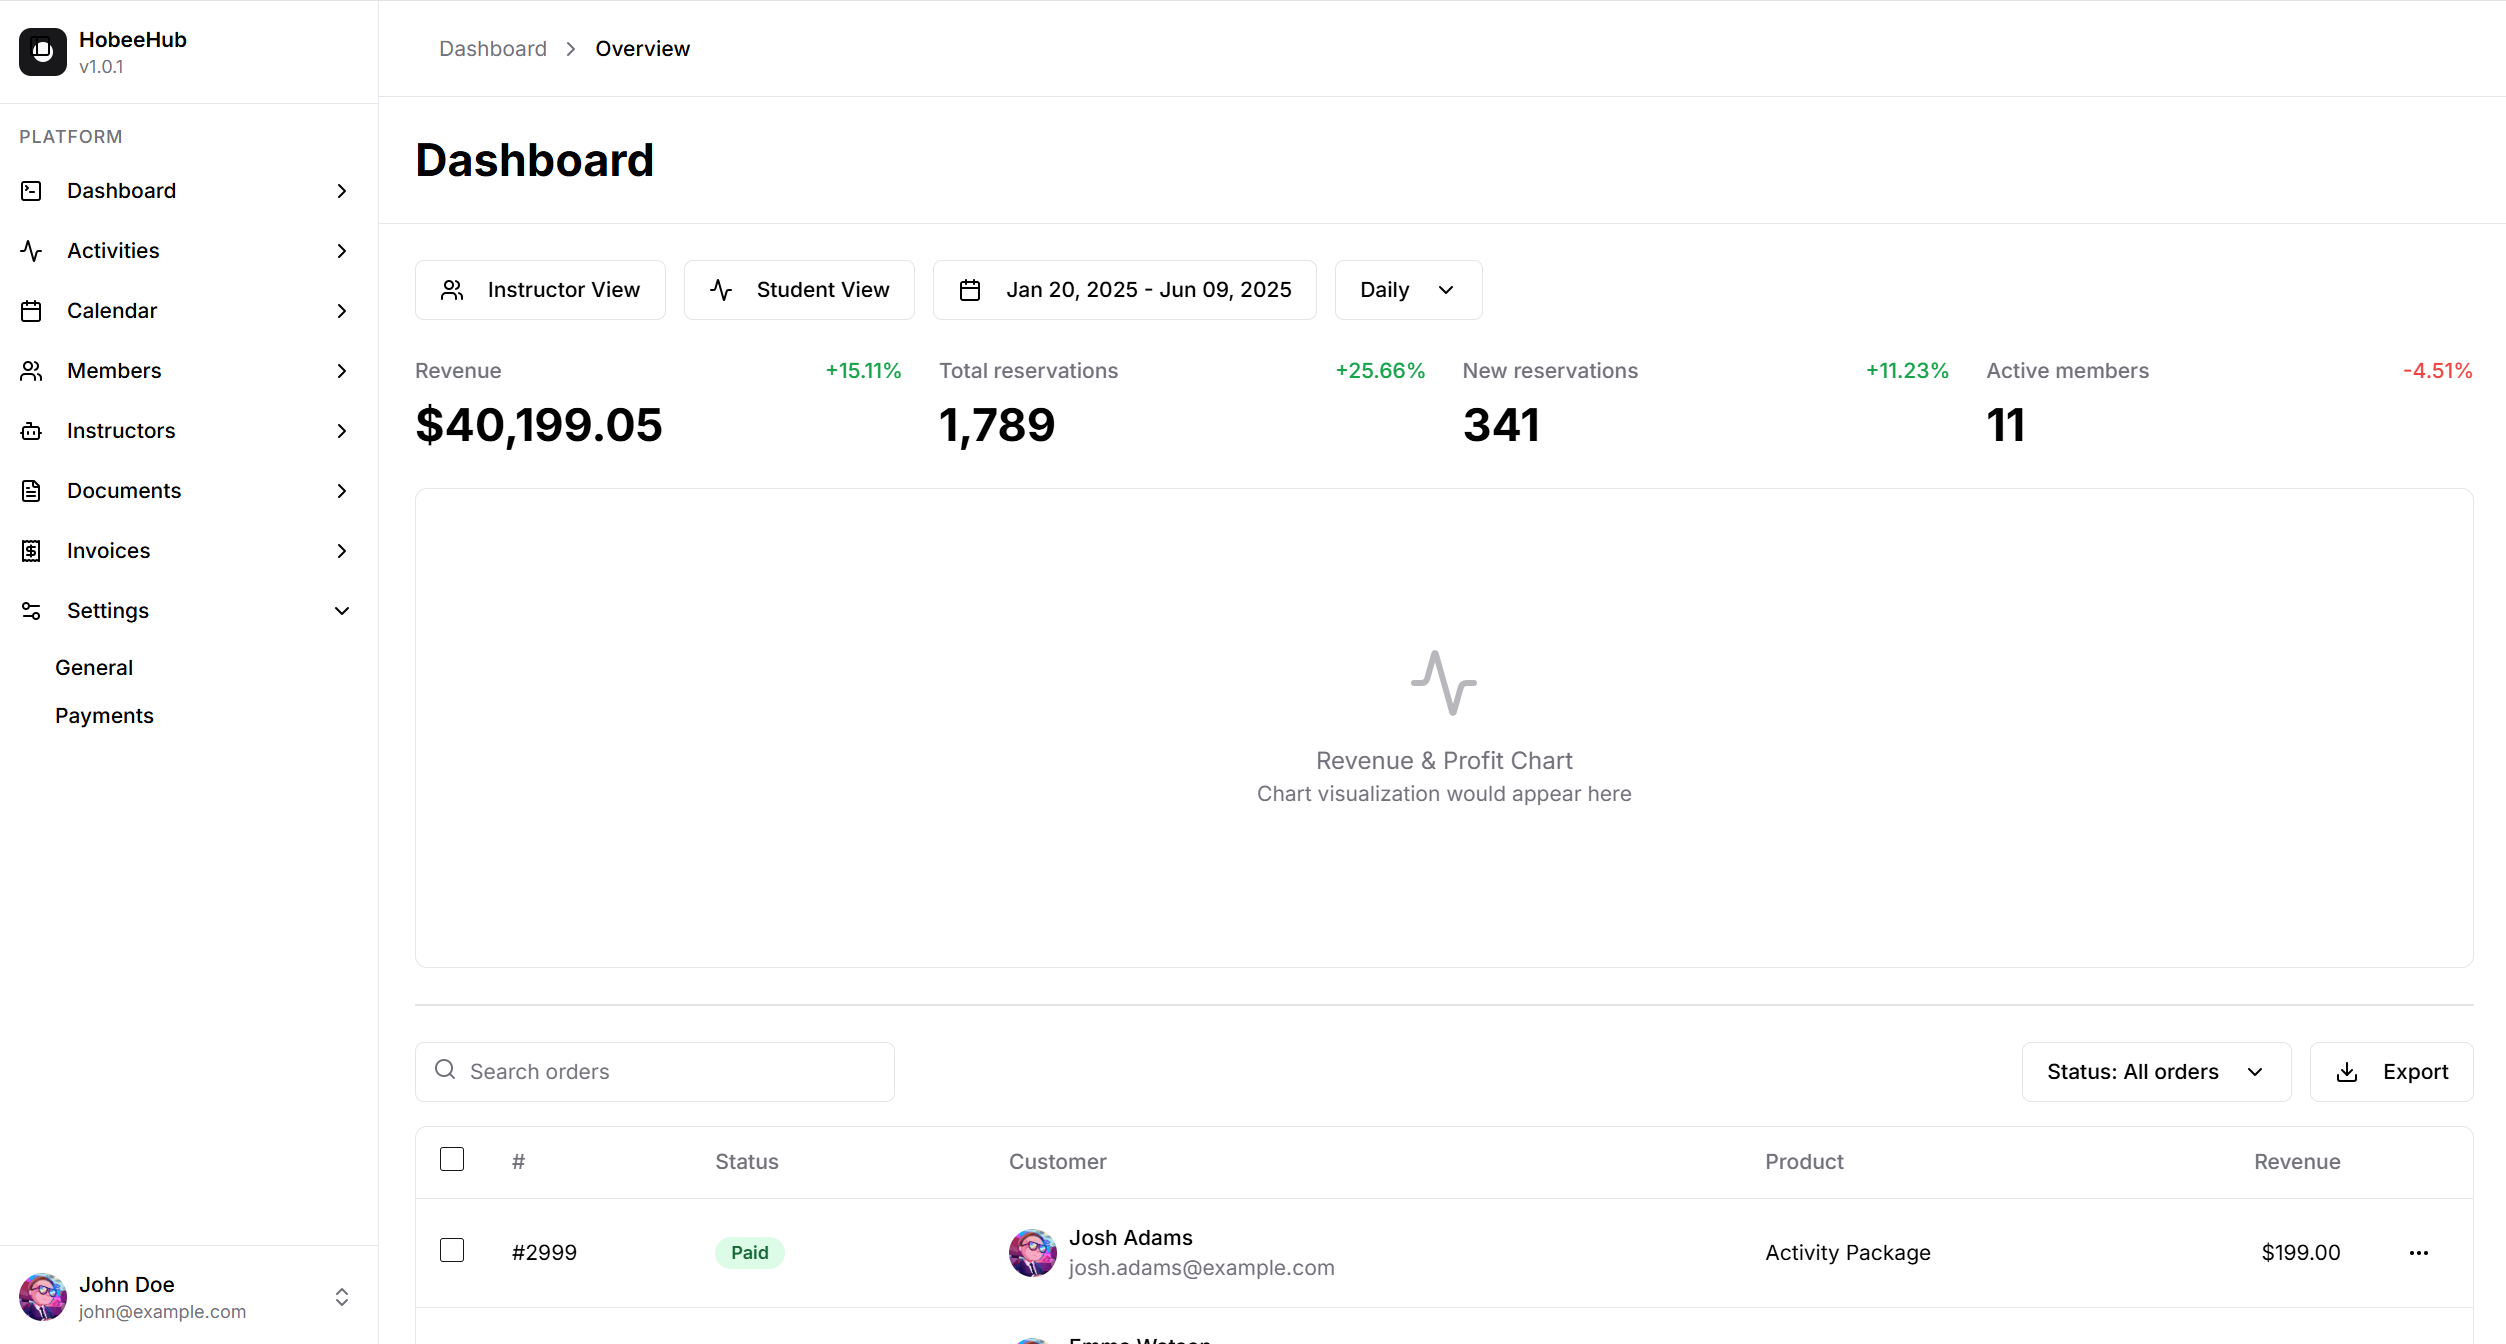The width and height of the screenshot is (2506, 1344).
Task: Click the magnifier icon in search orders
Action: tap(445, 1070)
